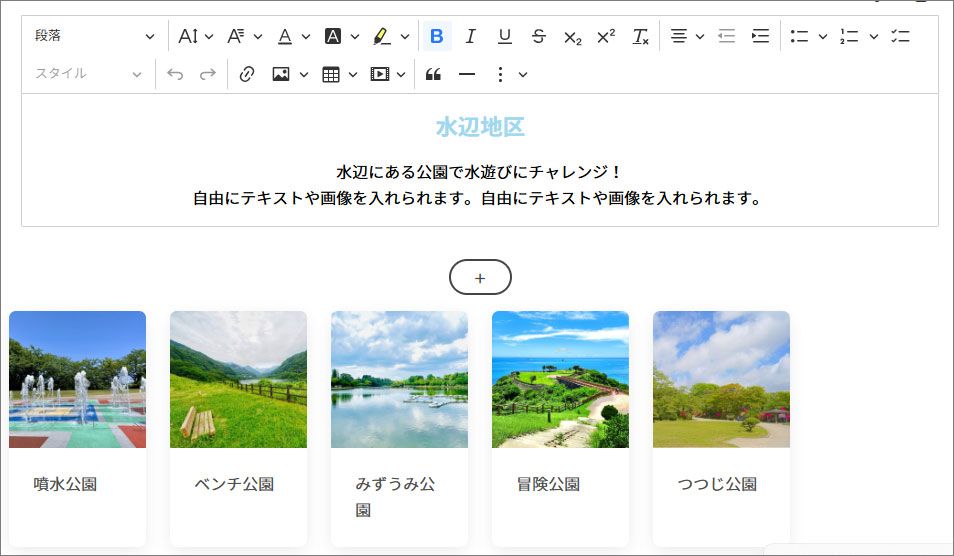
Task: Toggle underline formatting
Action: tap(504, 36)
